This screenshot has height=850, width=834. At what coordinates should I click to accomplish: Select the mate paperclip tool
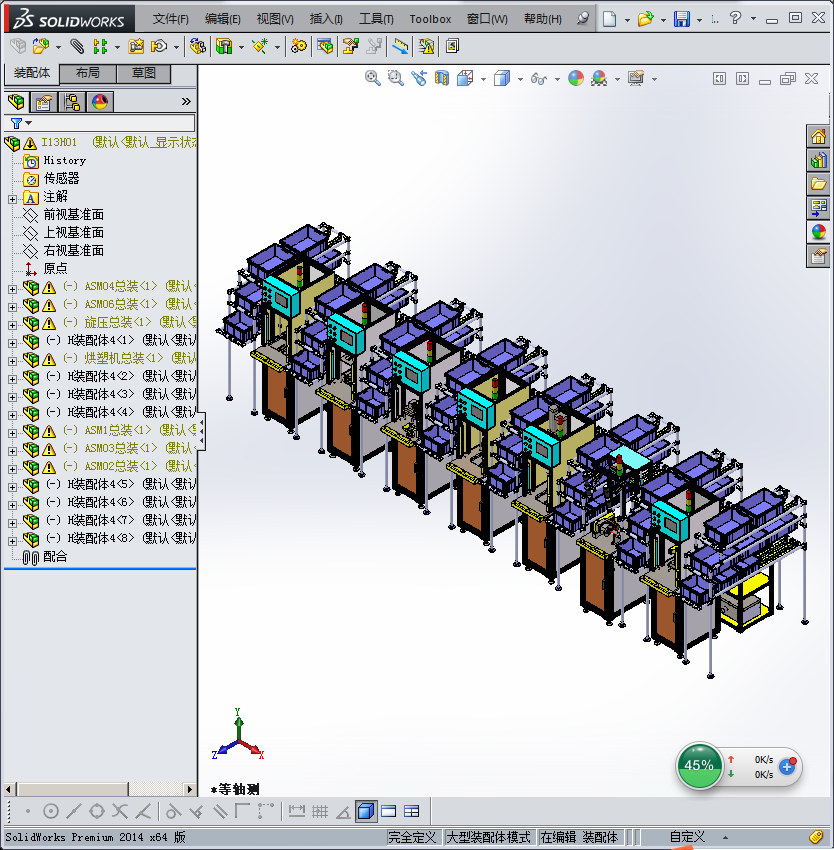pyautogui.click(x=77, y=47)
